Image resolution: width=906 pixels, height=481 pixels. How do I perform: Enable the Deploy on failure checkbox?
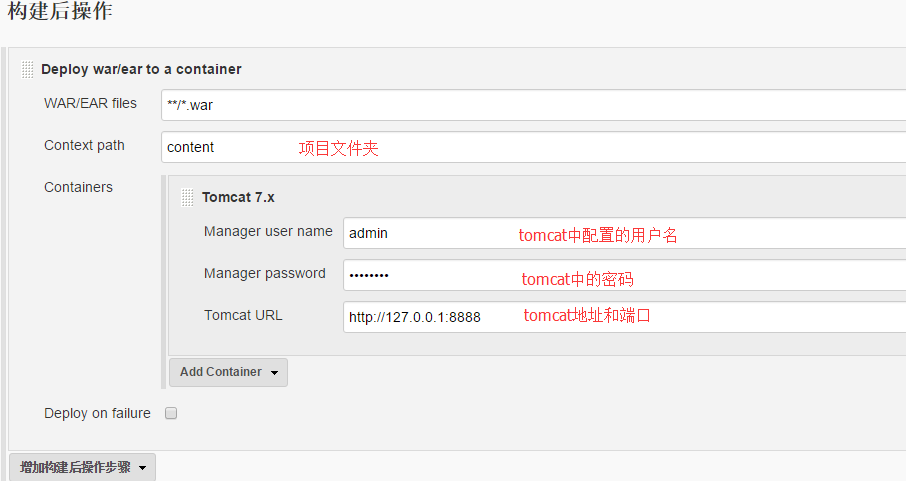[x=171, y=413]
